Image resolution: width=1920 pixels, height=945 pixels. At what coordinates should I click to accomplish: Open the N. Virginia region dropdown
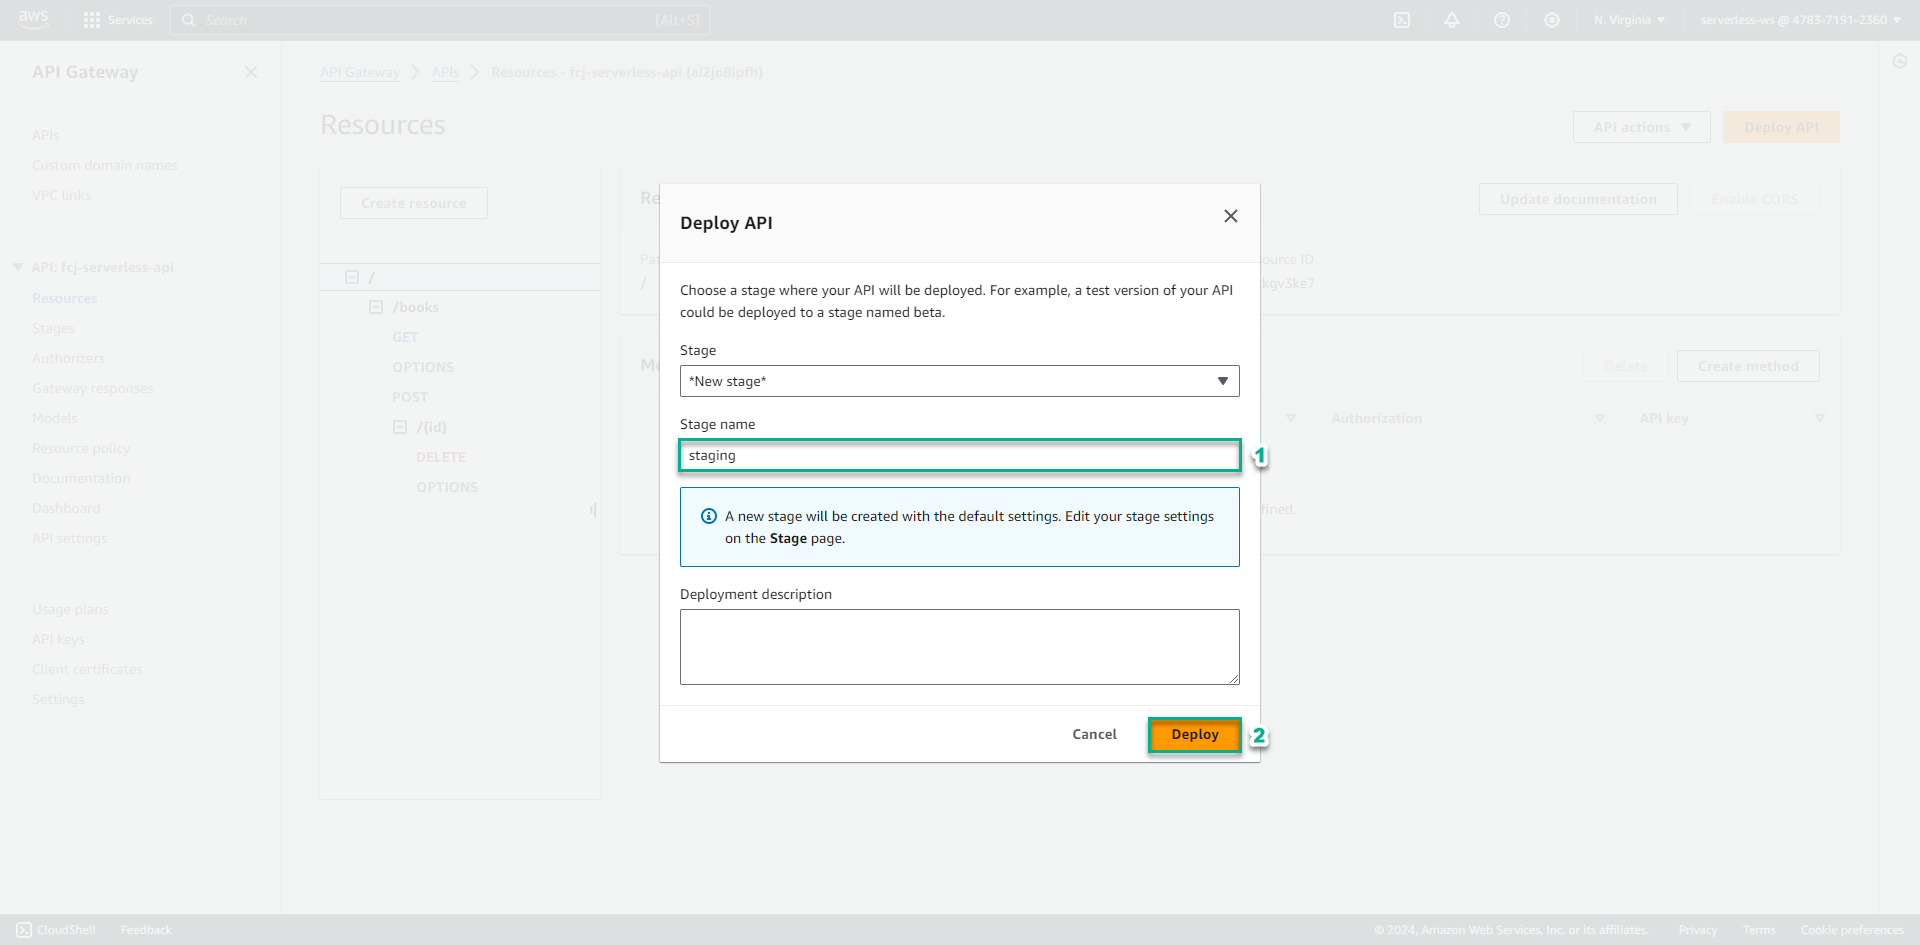[x=1629, y=20]
